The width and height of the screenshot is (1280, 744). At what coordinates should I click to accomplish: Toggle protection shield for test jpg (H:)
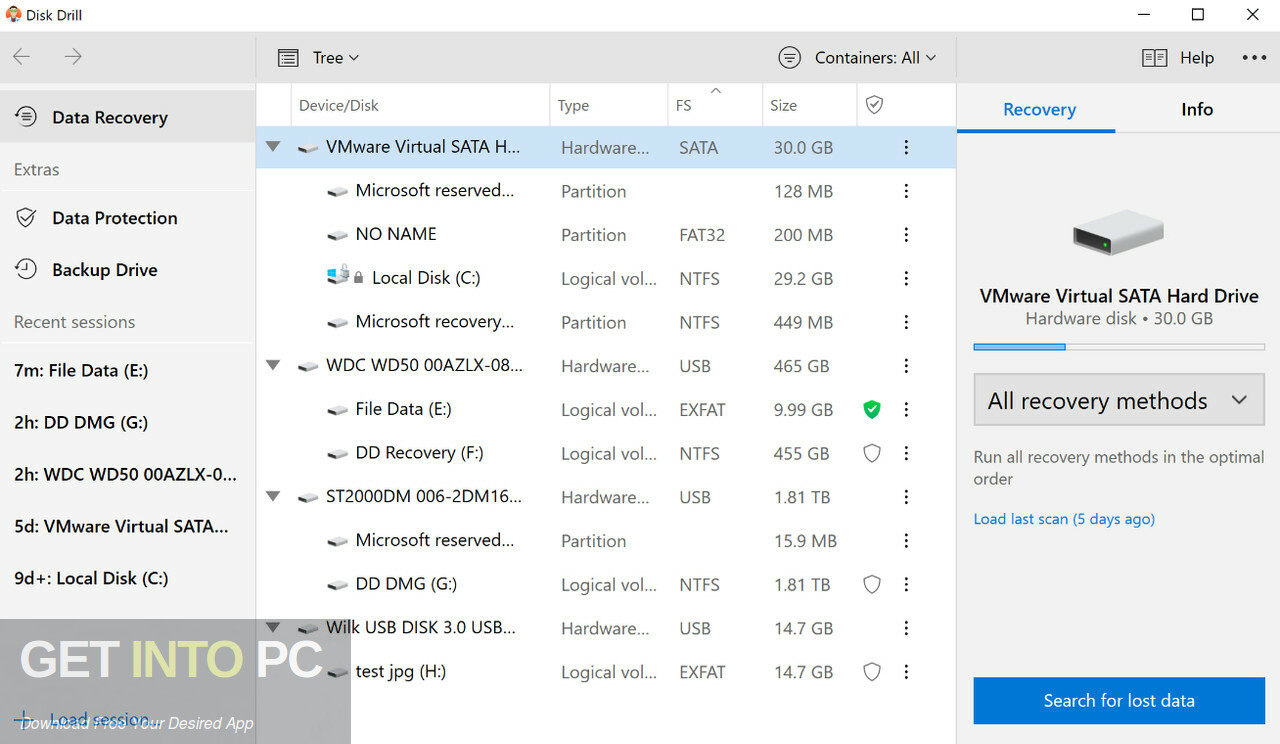coord(872,672)
